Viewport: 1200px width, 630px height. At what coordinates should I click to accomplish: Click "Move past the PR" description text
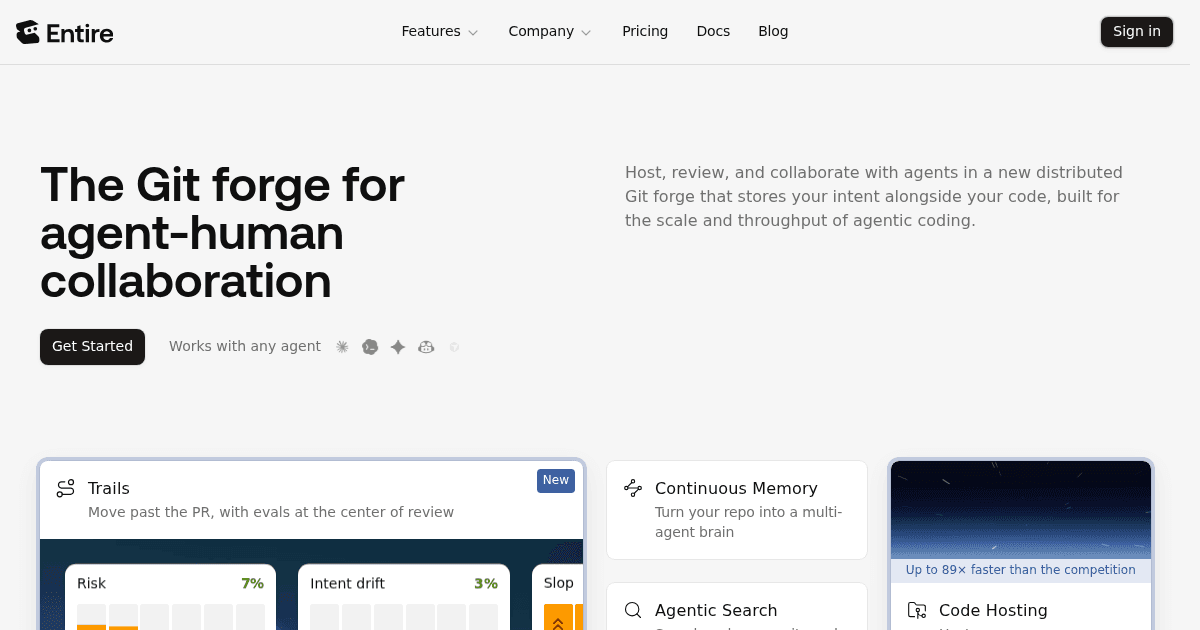[271, 512]
